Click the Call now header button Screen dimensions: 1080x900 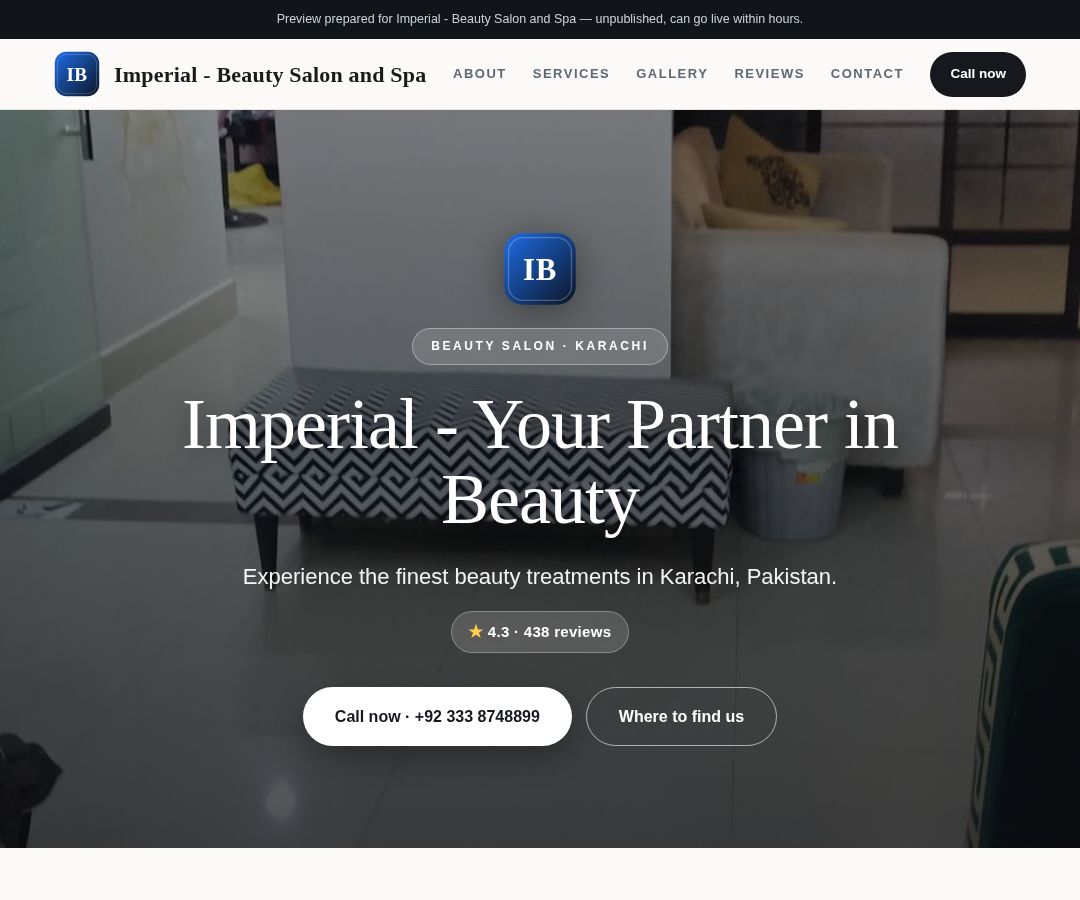(x=977, y=74)
